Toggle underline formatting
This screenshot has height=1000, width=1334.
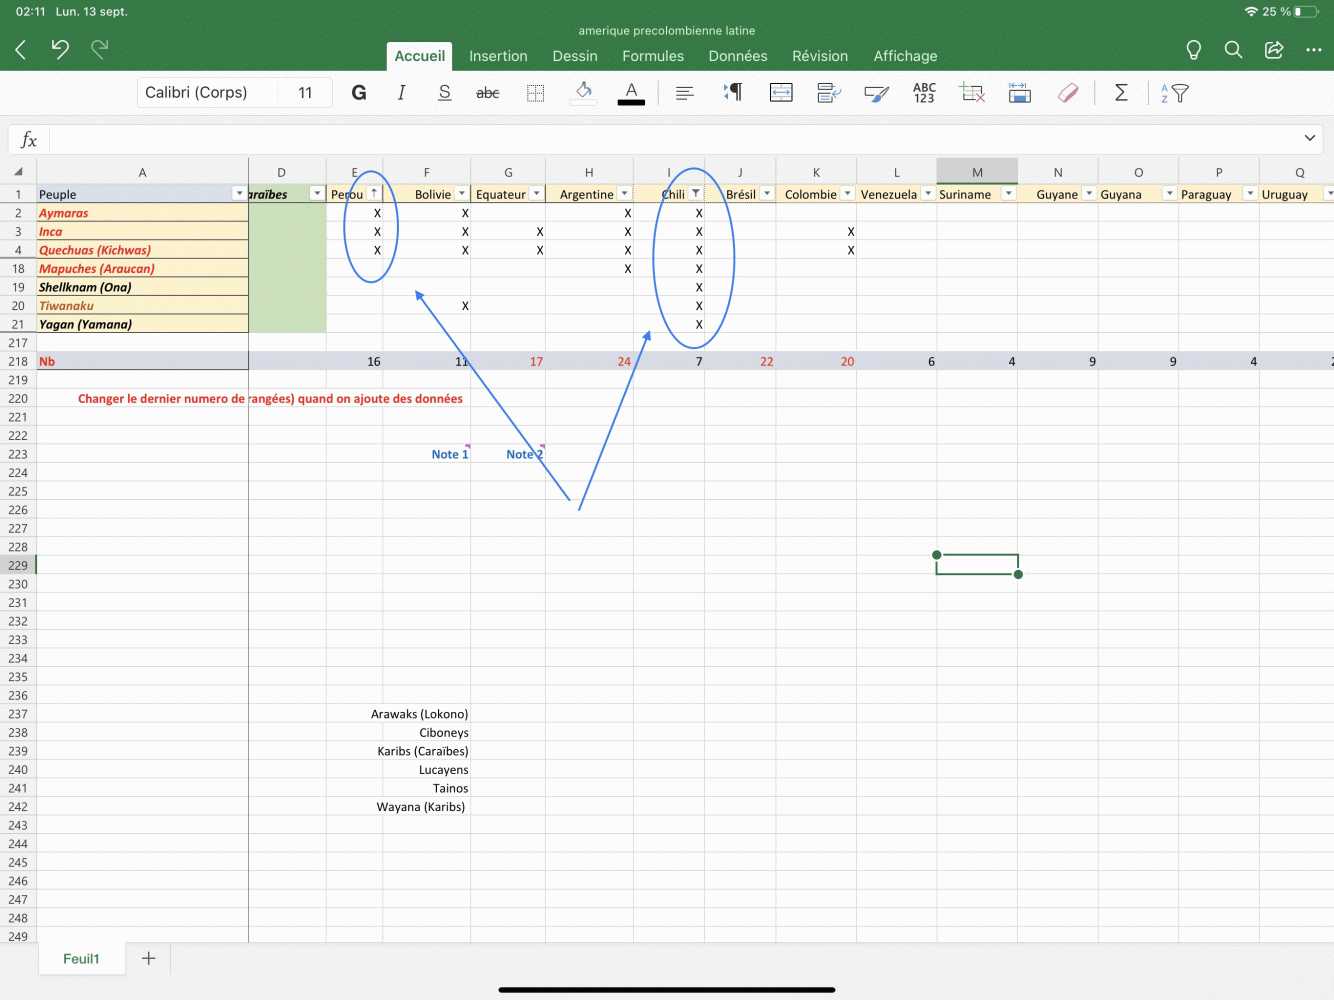tap(445, 93)
